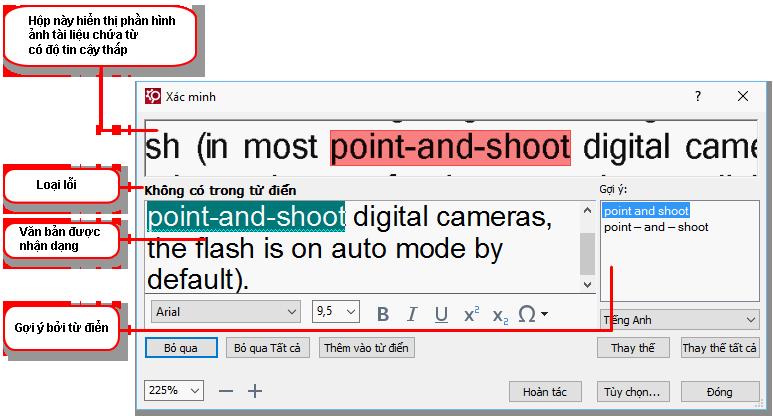Click the Thay thế tất cả button

tap(720, 348)
